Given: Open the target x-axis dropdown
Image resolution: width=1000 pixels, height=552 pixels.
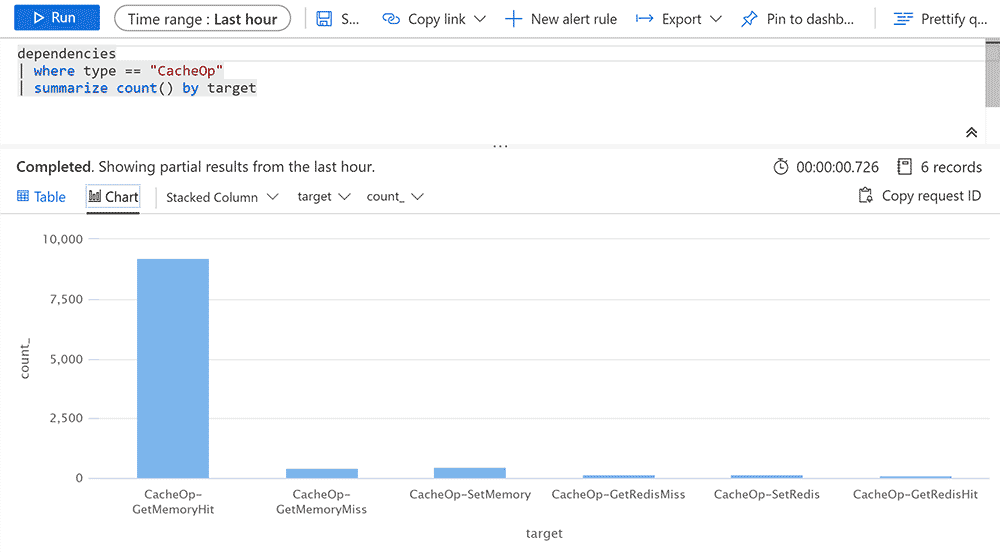Looking at the screenshot, I should pos(324,197).
